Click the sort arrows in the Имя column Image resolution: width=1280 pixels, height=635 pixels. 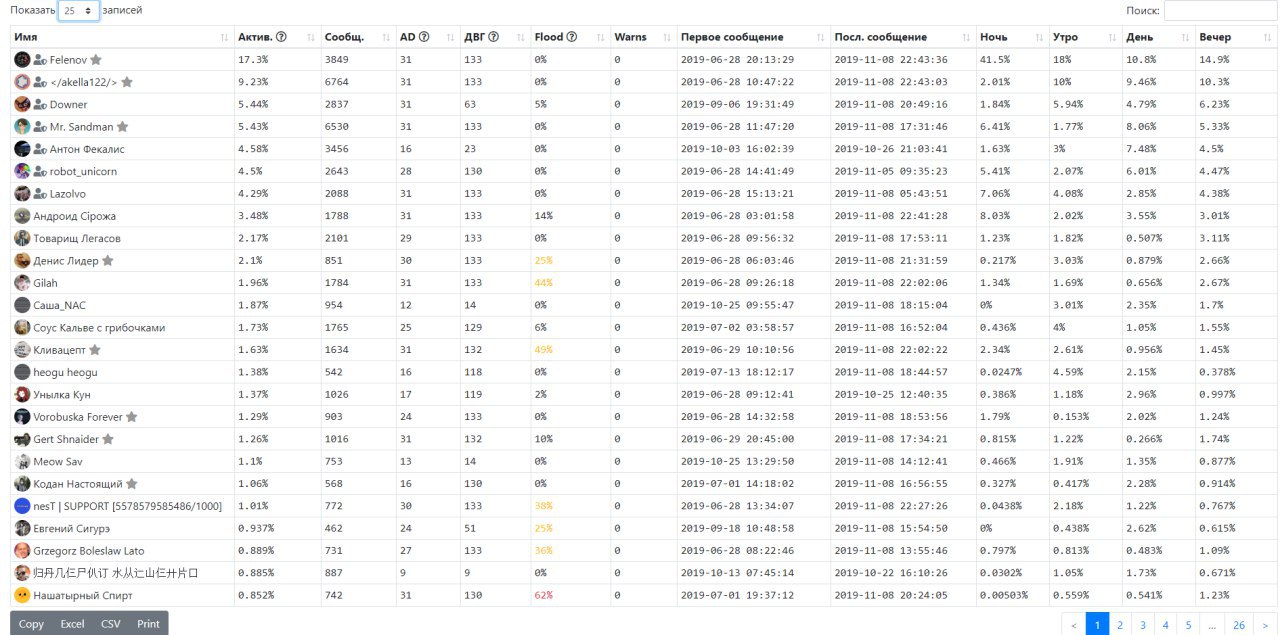click(224, 37)
